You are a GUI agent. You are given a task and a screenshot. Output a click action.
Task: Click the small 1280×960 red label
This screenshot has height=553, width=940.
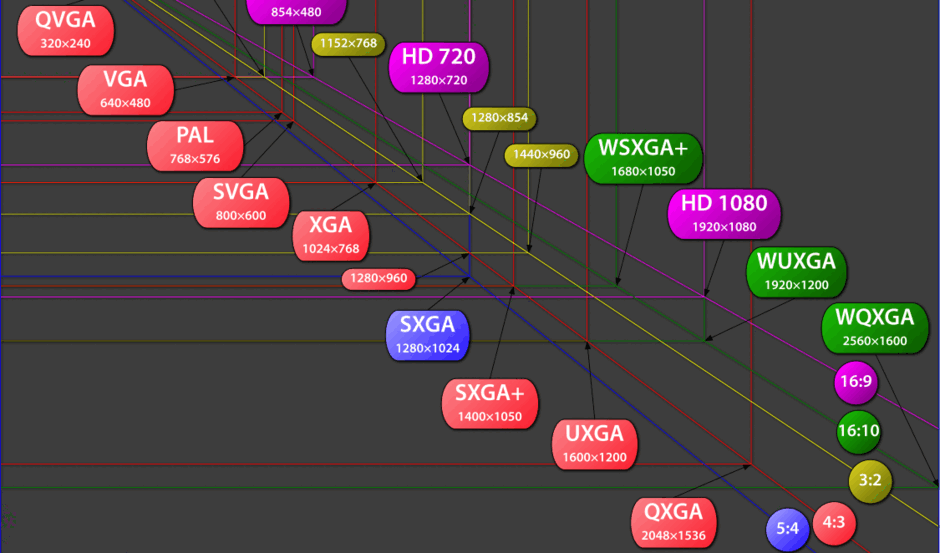378,279
